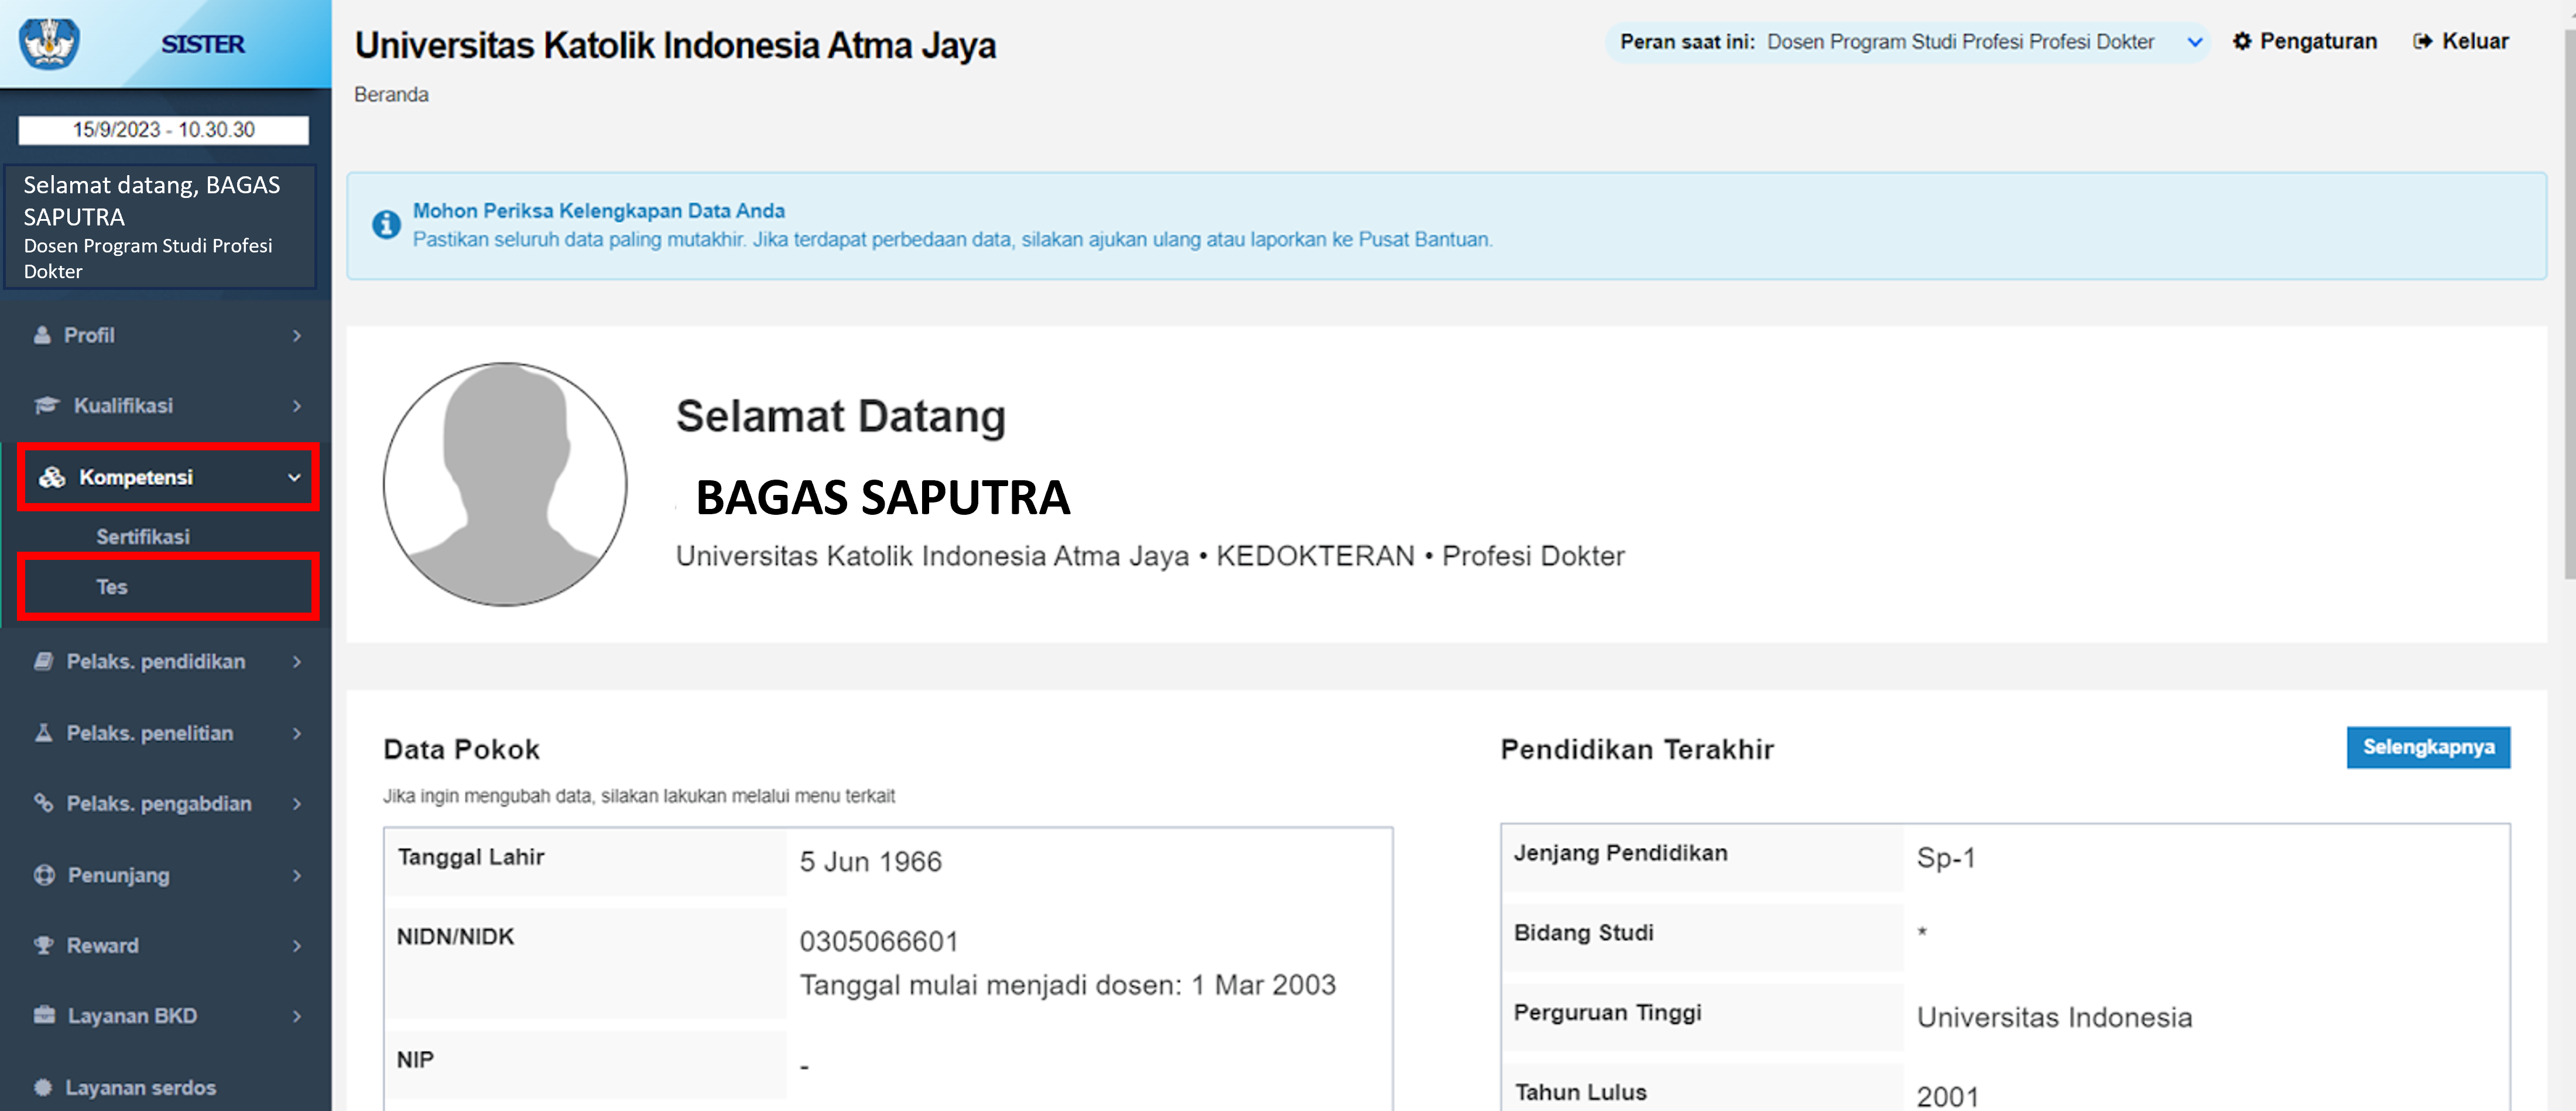The height and width of the screenshot is (1111, 2576).
Task: Click the Kualifikasi graduation cap icon
Action: pyautogui.click(x=47, y=405)
